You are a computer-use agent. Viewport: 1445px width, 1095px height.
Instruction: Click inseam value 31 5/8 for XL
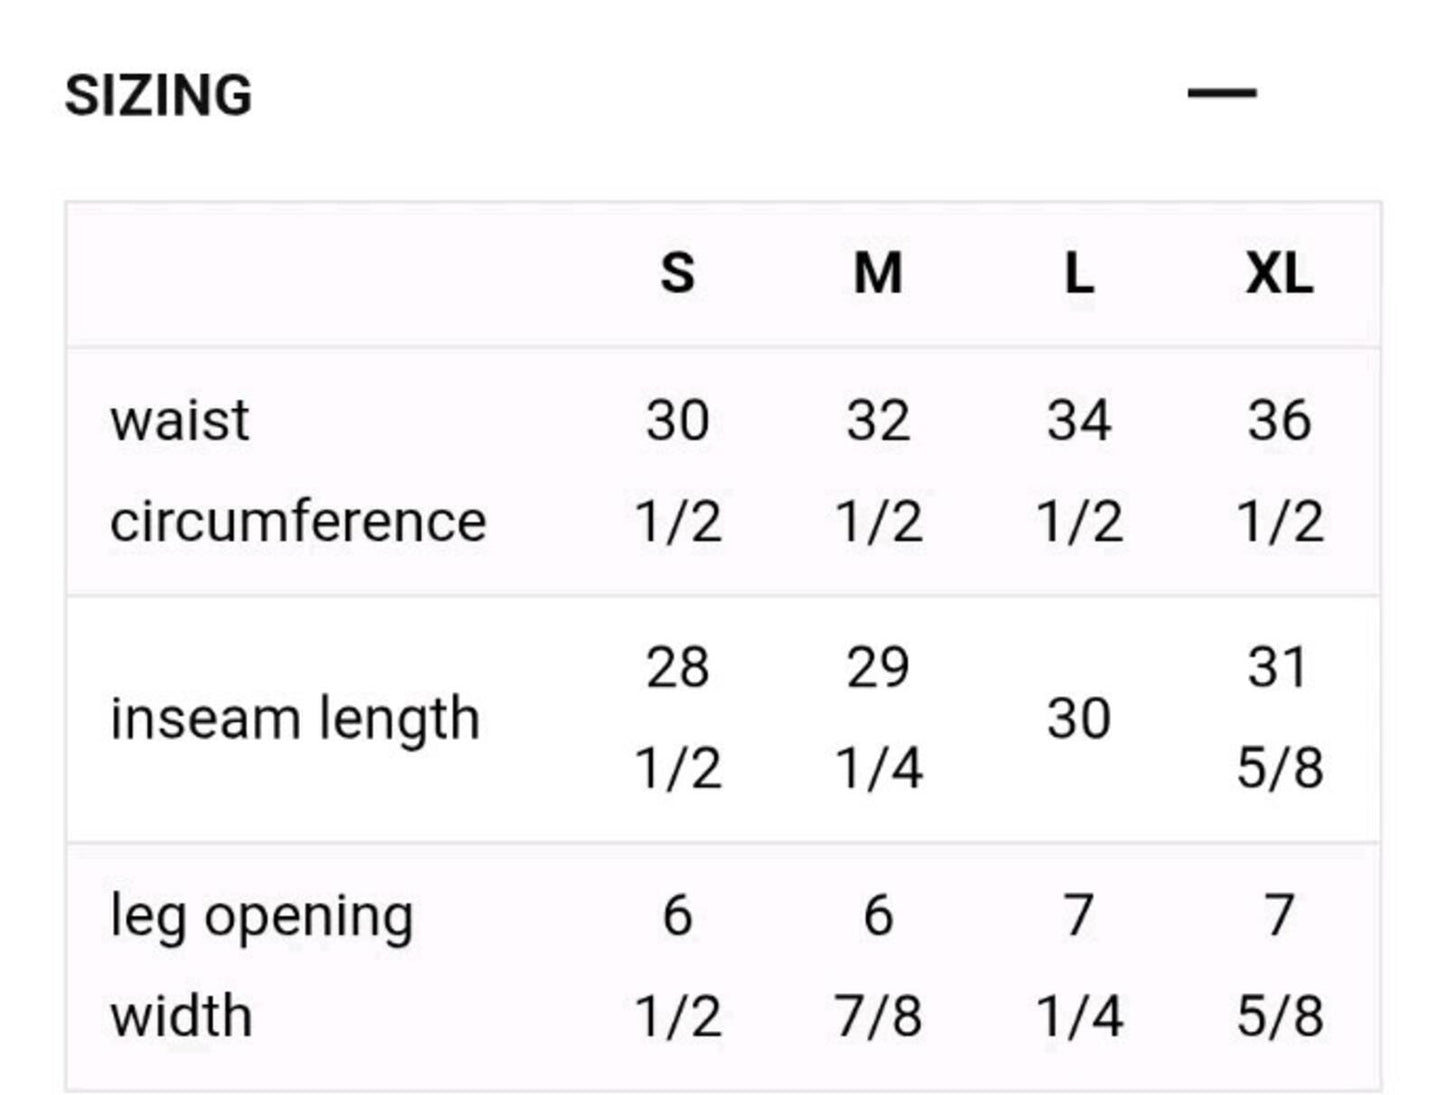pyautogui.click(x=1279, y=718)
